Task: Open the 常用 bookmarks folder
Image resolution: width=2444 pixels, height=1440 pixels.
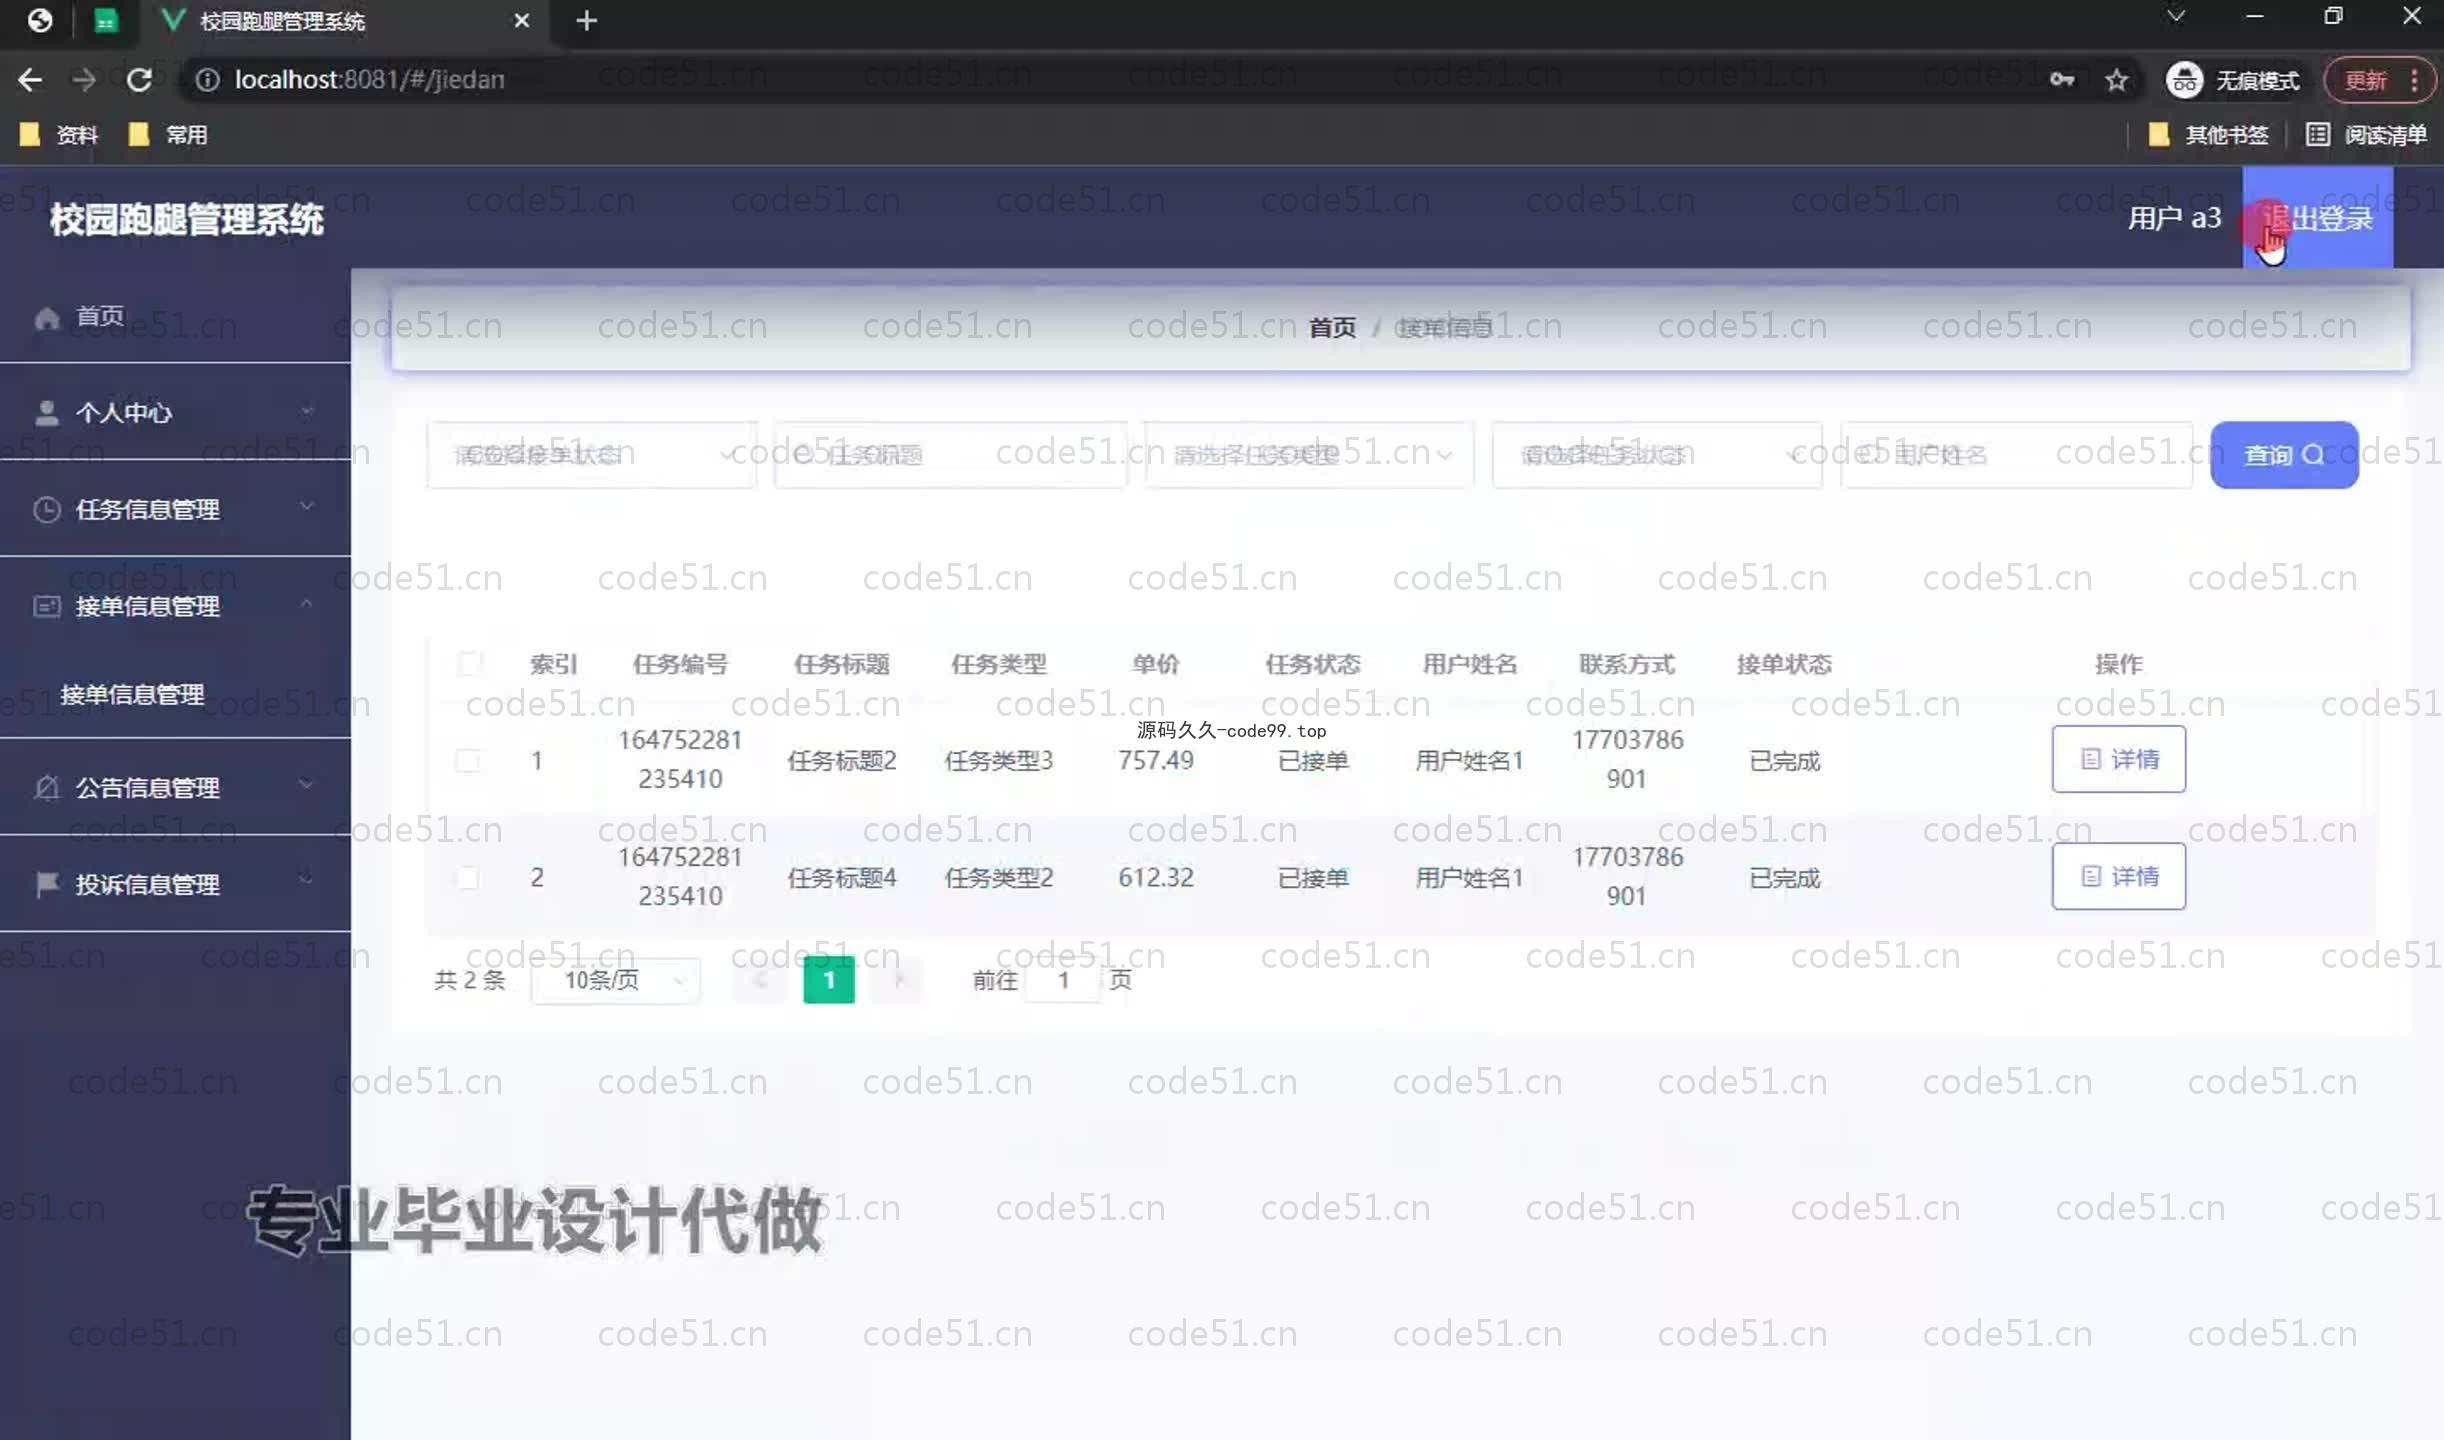Action: tap(168, 134)
